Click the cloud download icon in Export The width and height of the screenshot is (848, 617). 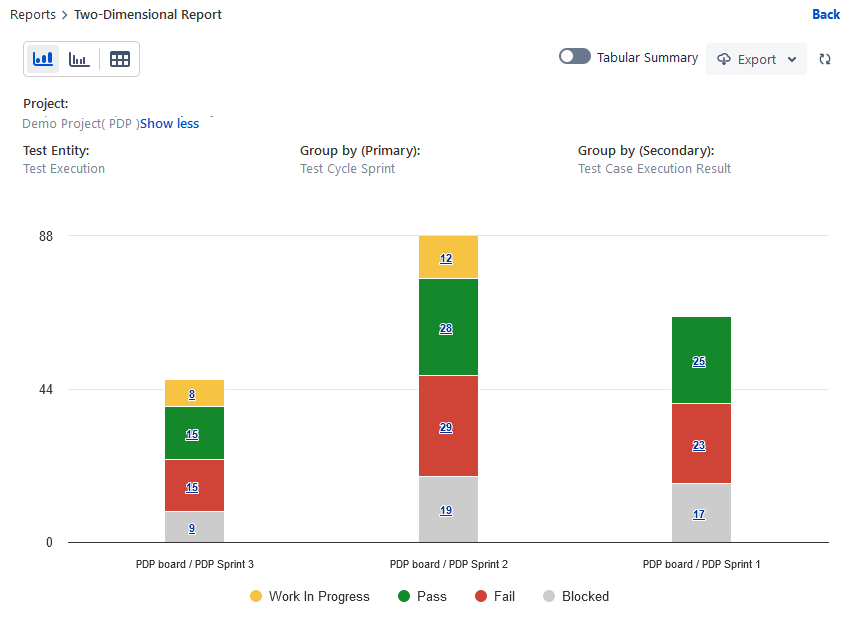724,59
